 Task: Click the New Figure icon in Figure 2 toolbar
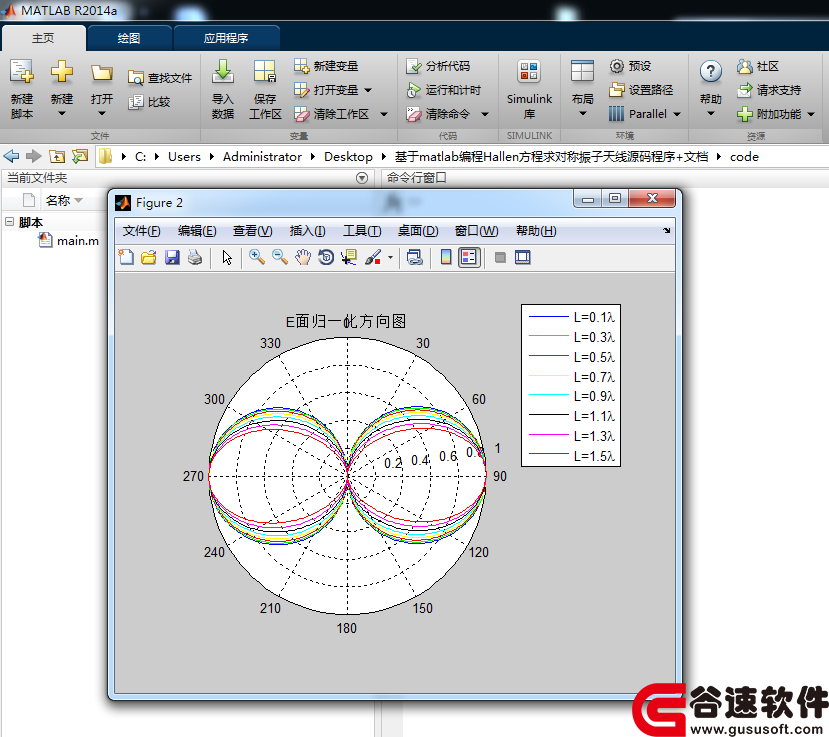pos(126,257)
